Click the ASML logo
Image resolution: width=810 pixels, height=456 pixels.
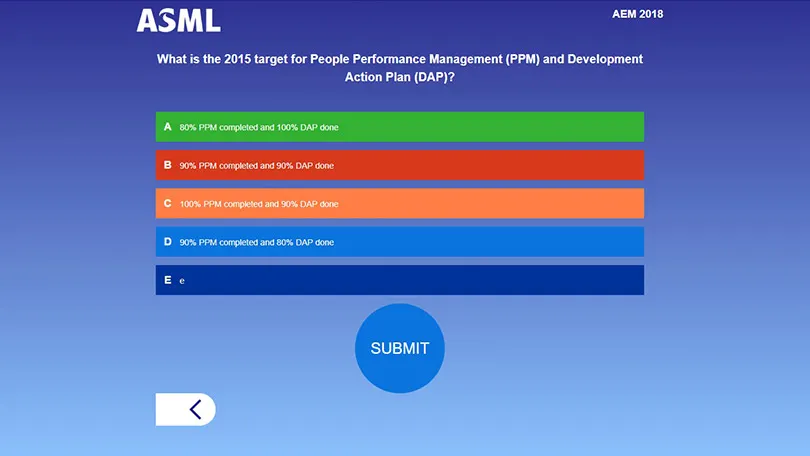tap(179, 21)
